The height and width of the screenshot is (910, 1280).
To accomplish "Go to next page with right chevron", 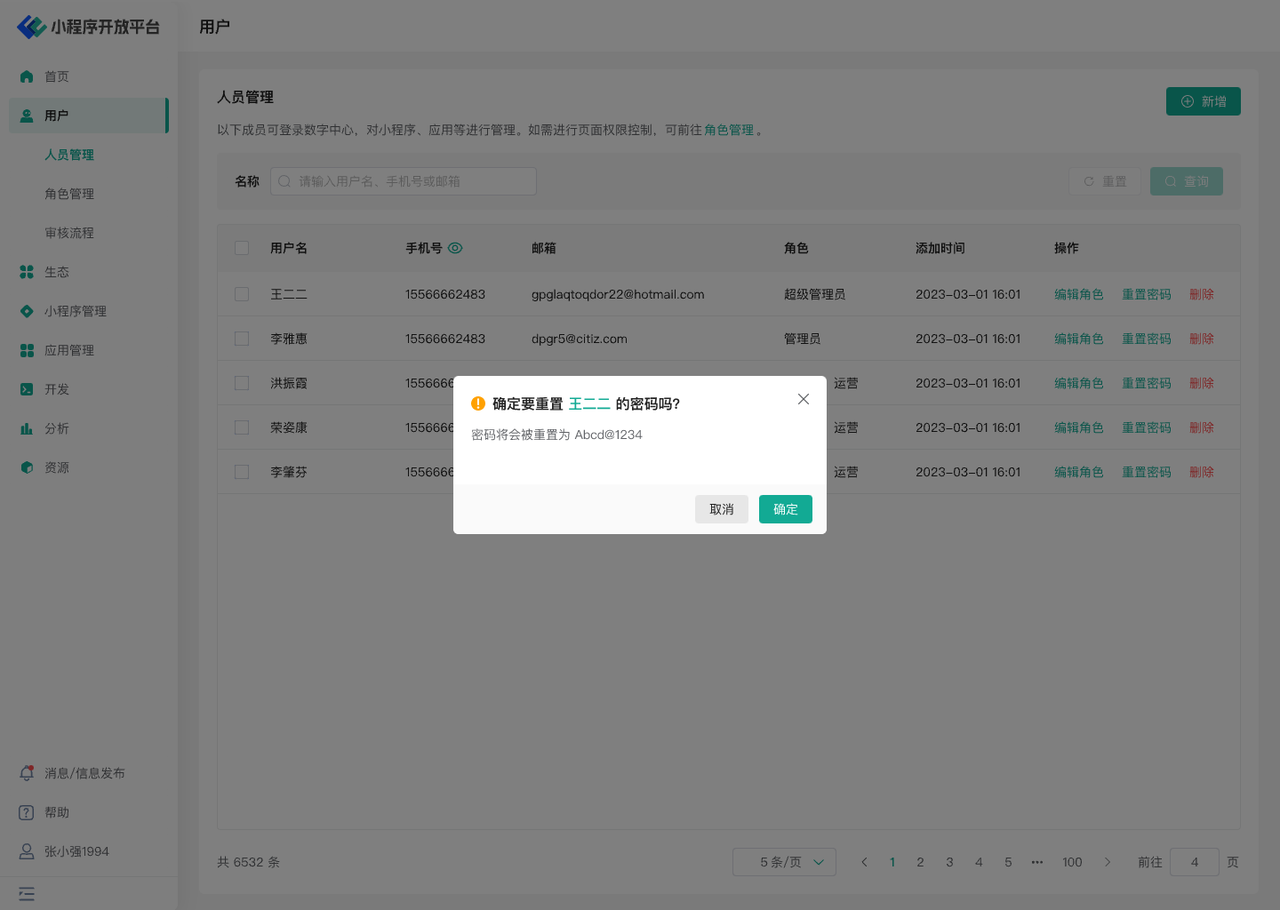I will point(1107,862).
